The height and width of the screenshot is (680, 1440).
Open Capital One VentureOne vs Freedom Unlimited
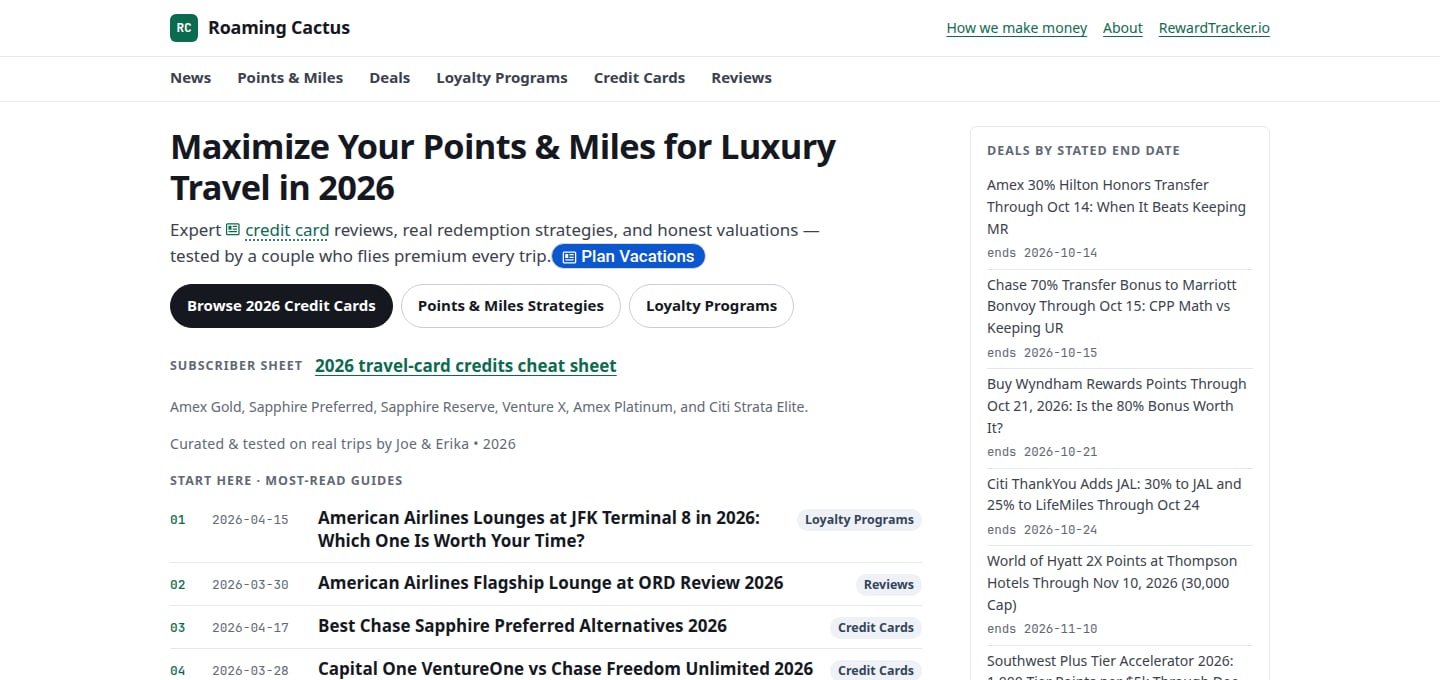click(565, 669)
